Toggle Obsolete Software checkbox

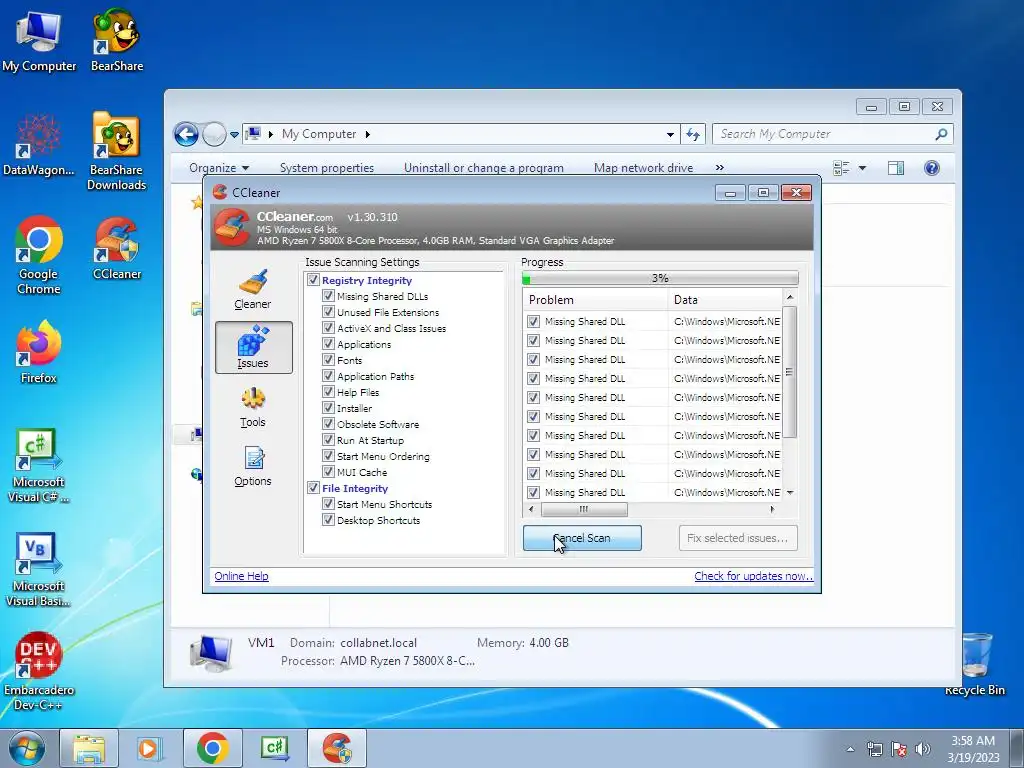tap(328, 424)
